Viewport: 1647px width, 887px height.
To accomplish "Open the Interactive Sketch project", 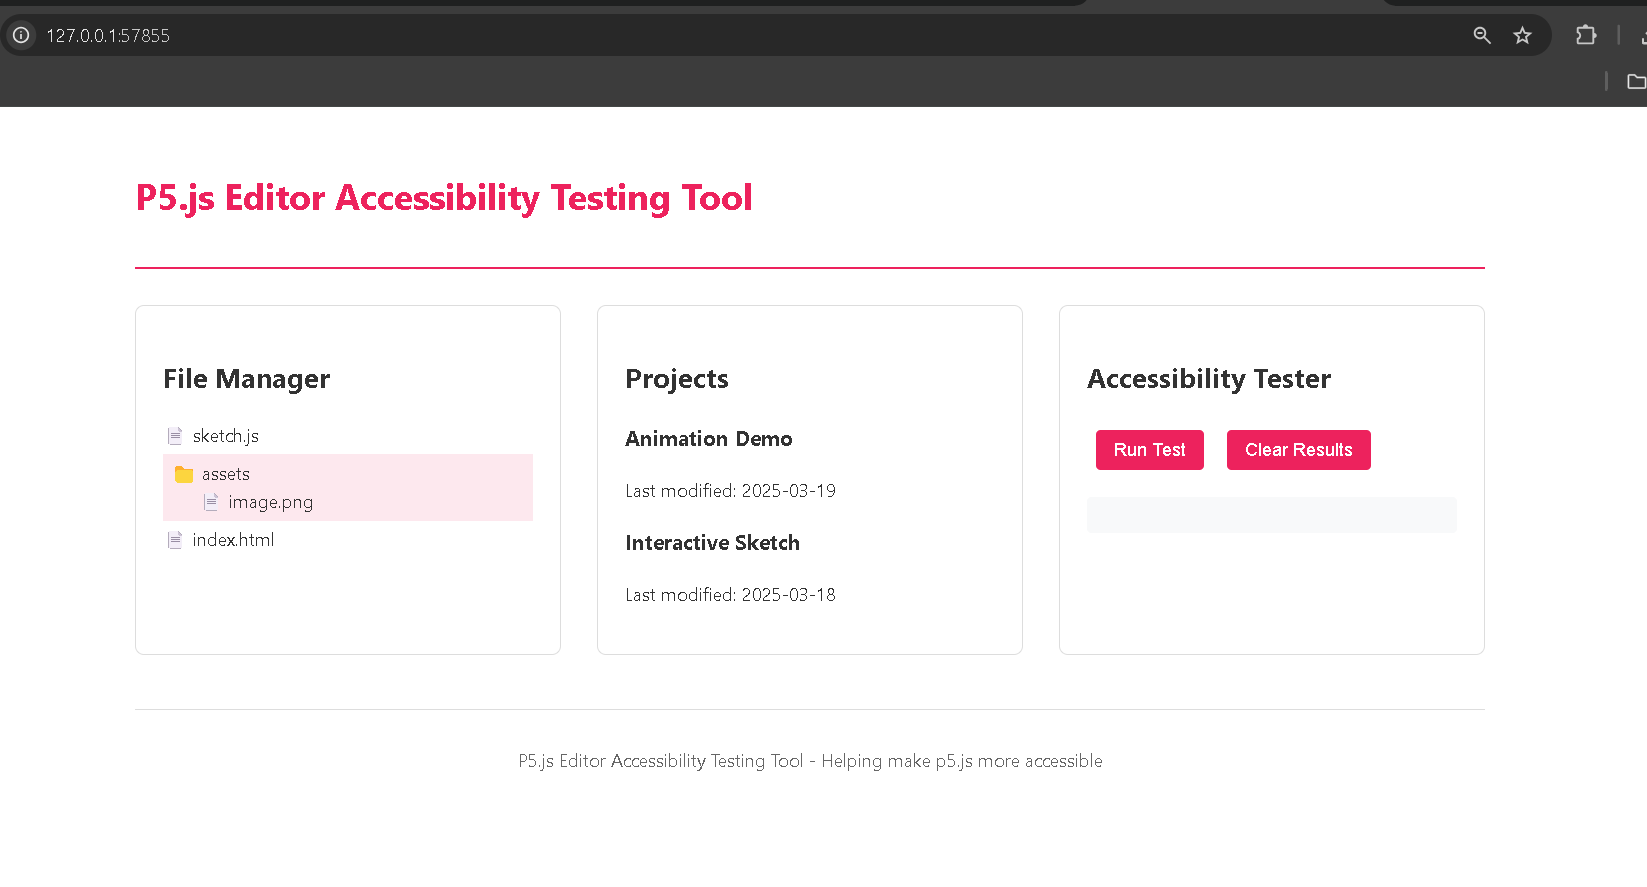I will (712, 543).
